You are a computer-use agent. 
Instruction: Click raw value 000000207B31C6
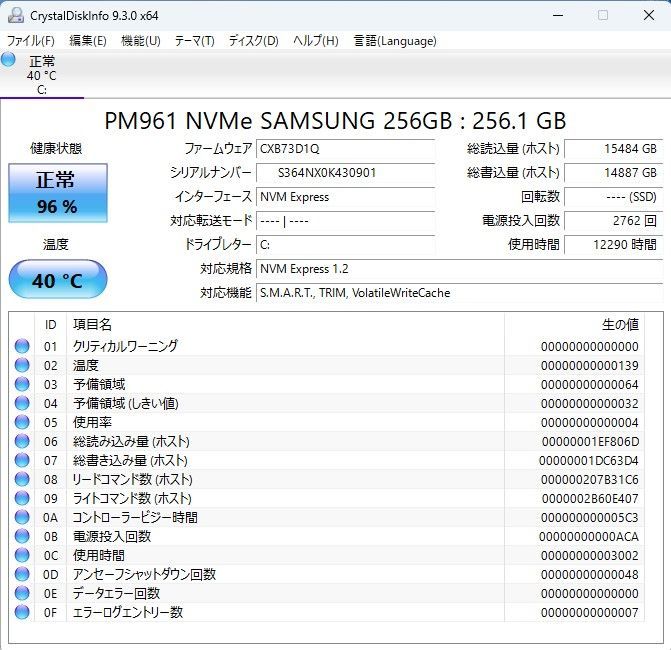590,479
